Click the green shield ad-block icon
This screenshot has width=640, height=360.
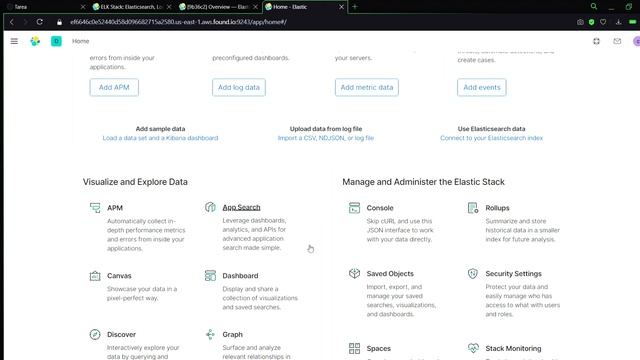(591, 22)
